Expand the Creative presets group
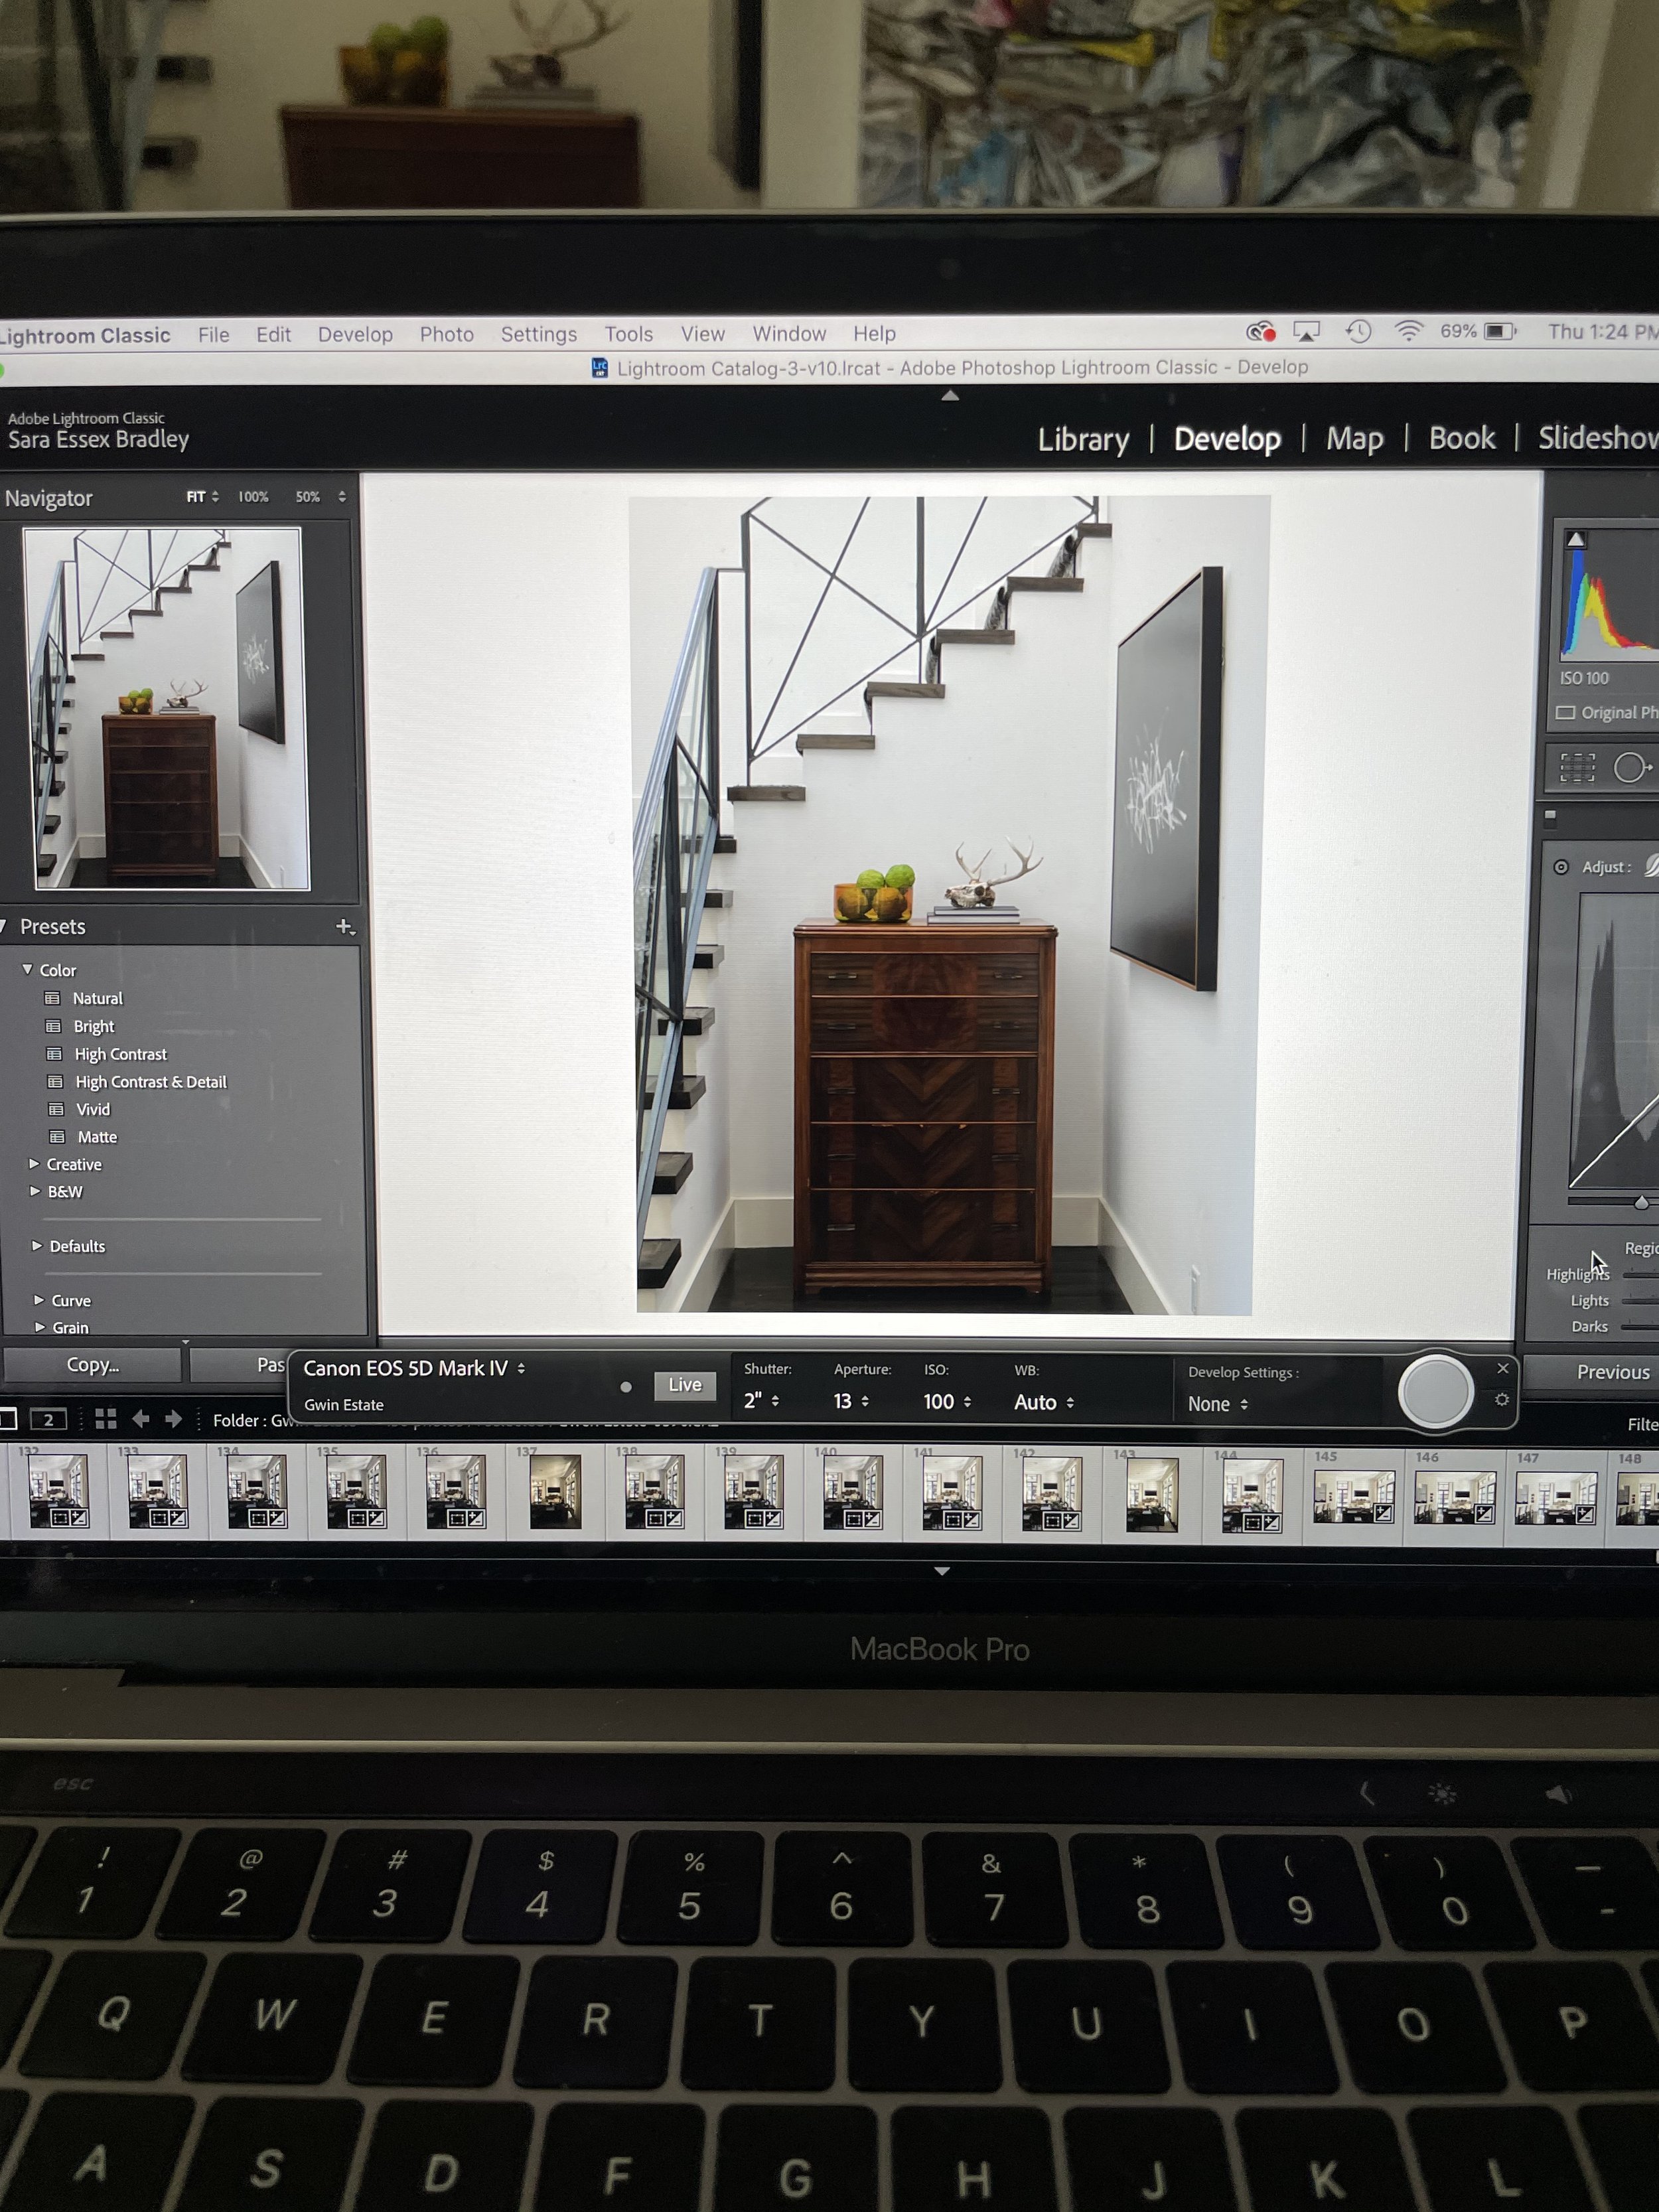1659x2212 pixels. 35,1164
